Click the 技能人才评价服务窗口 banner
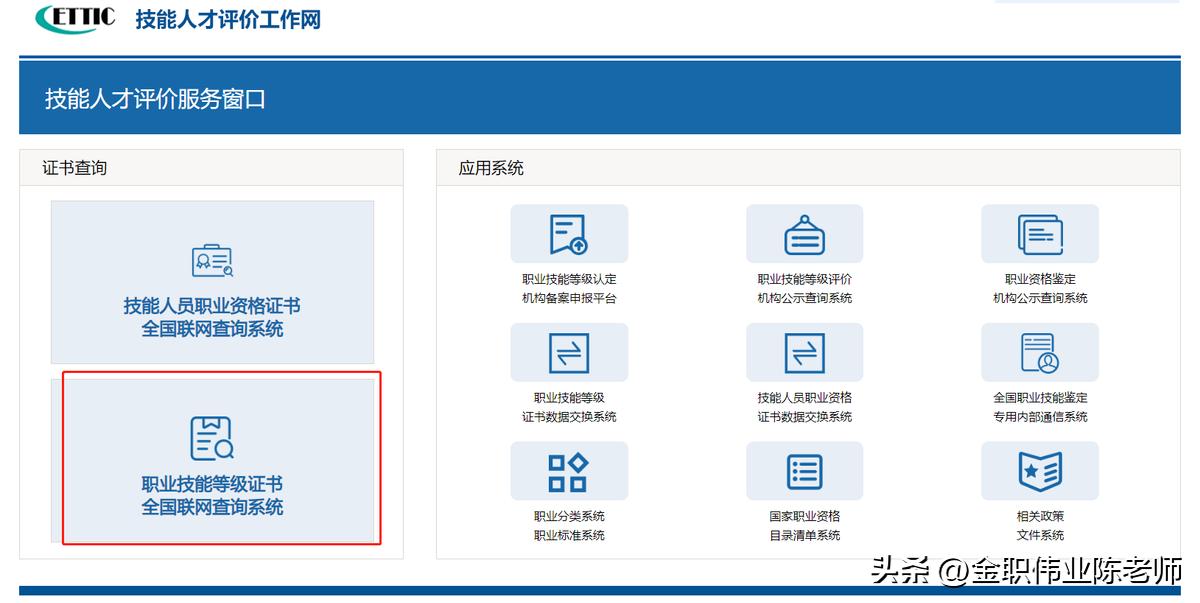This screenshot has width=1200, height=603. 160,99
